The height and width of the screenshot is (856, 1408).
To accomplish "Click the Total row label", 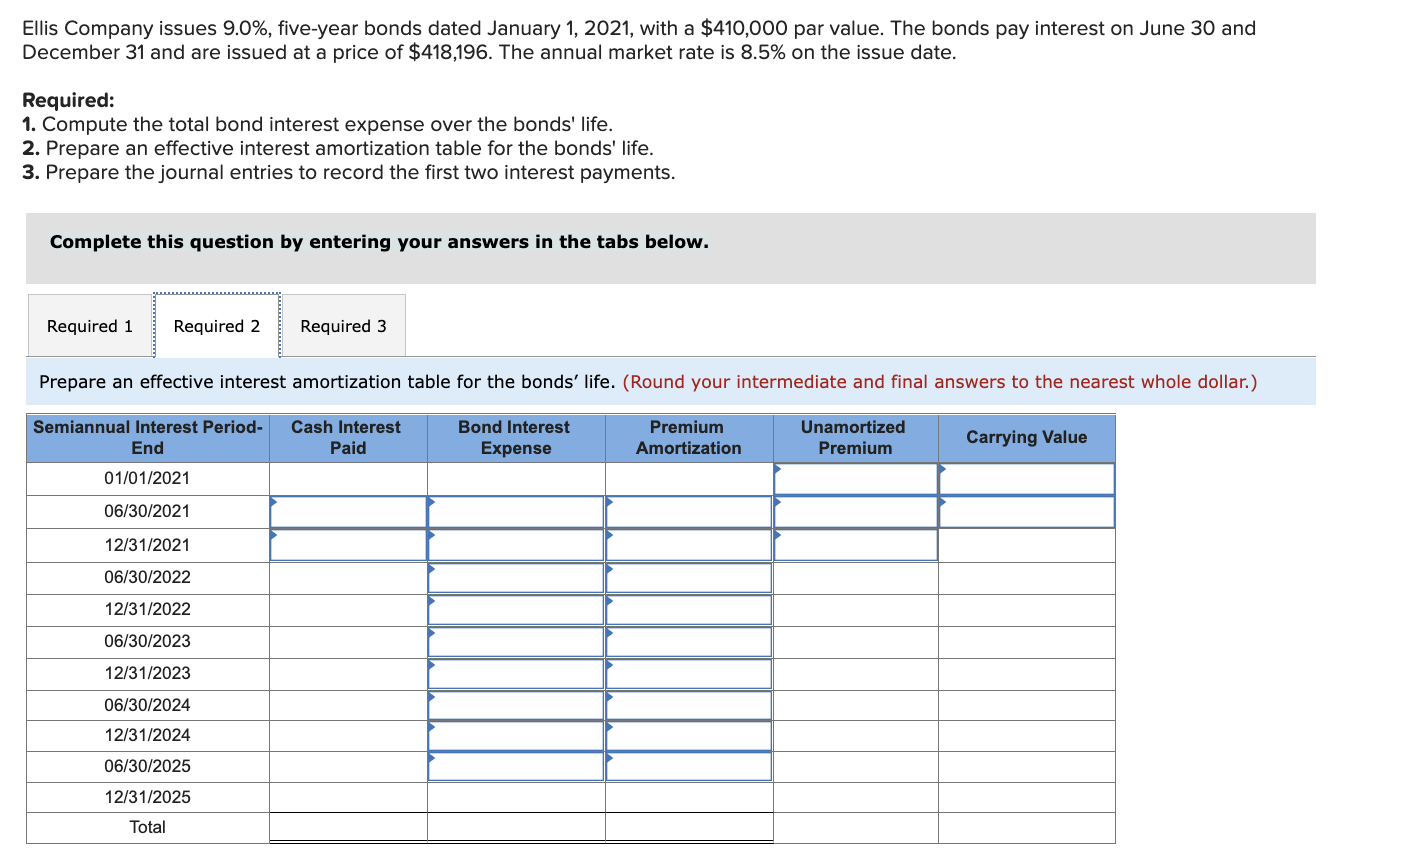I will tap(147, 828).
